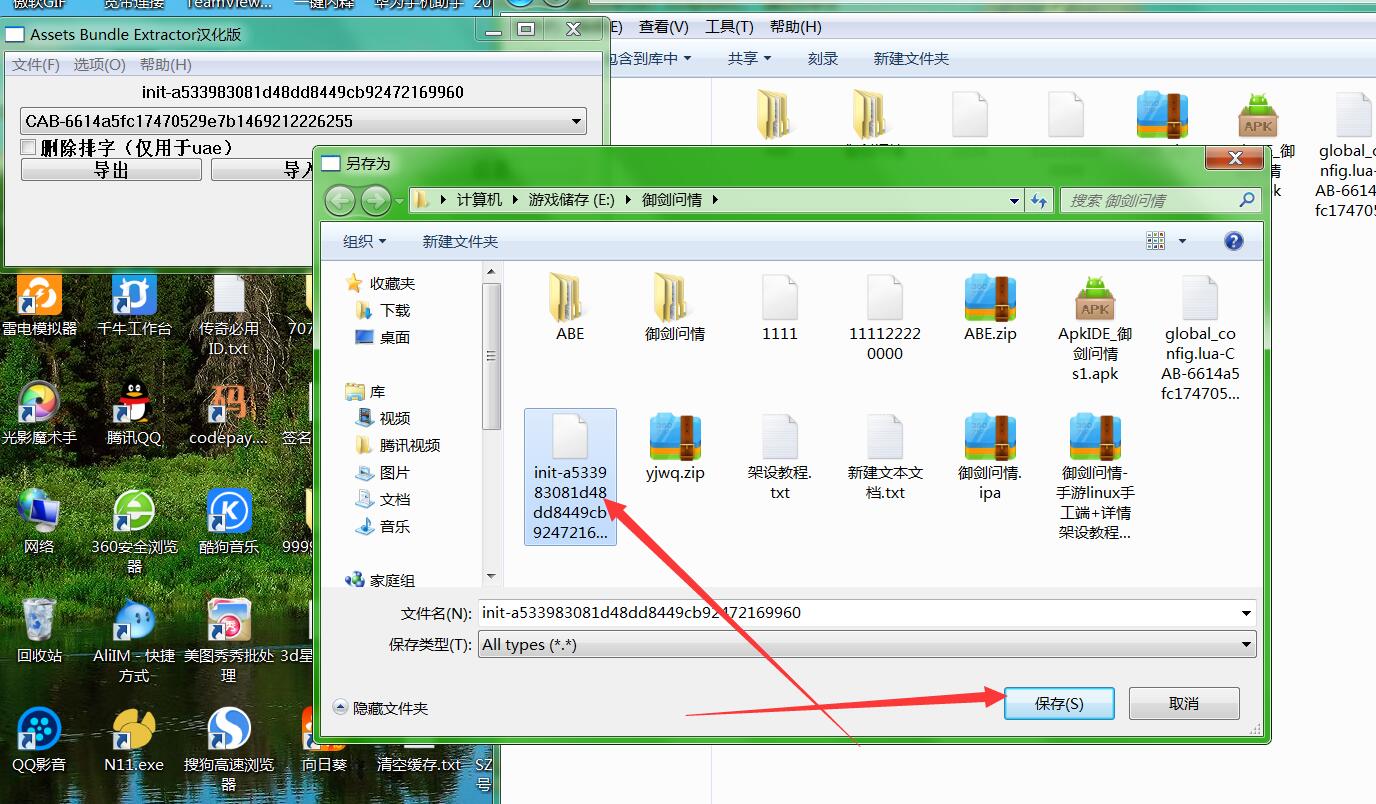Open the 组织 dropdown menu
The image size is (1376, 804).
pyautogui.click(x=364, y=241)
